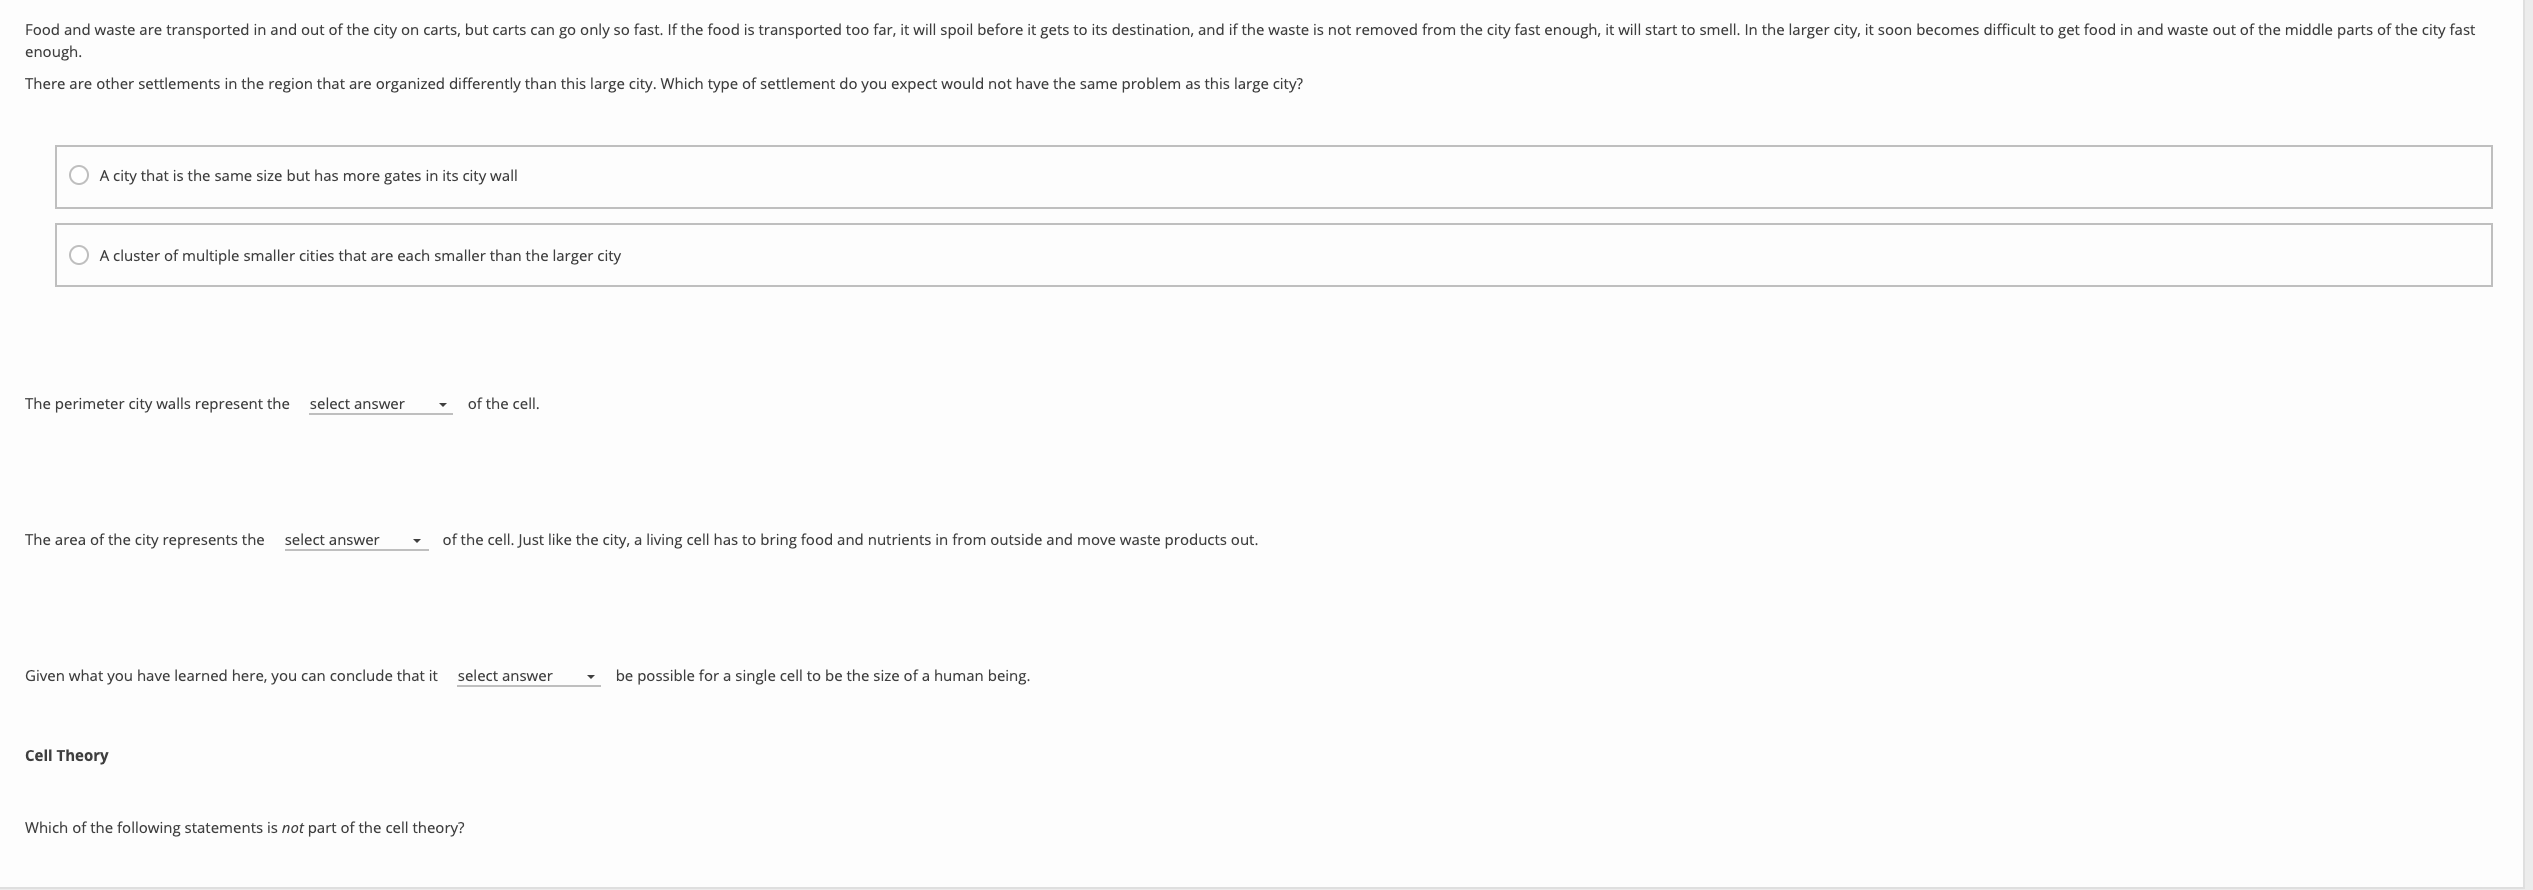Image resolution: width=2533 pixels, height=890 pixels.
Task: Click the 'Cell Theory' heading
Action: click(67, 756)
